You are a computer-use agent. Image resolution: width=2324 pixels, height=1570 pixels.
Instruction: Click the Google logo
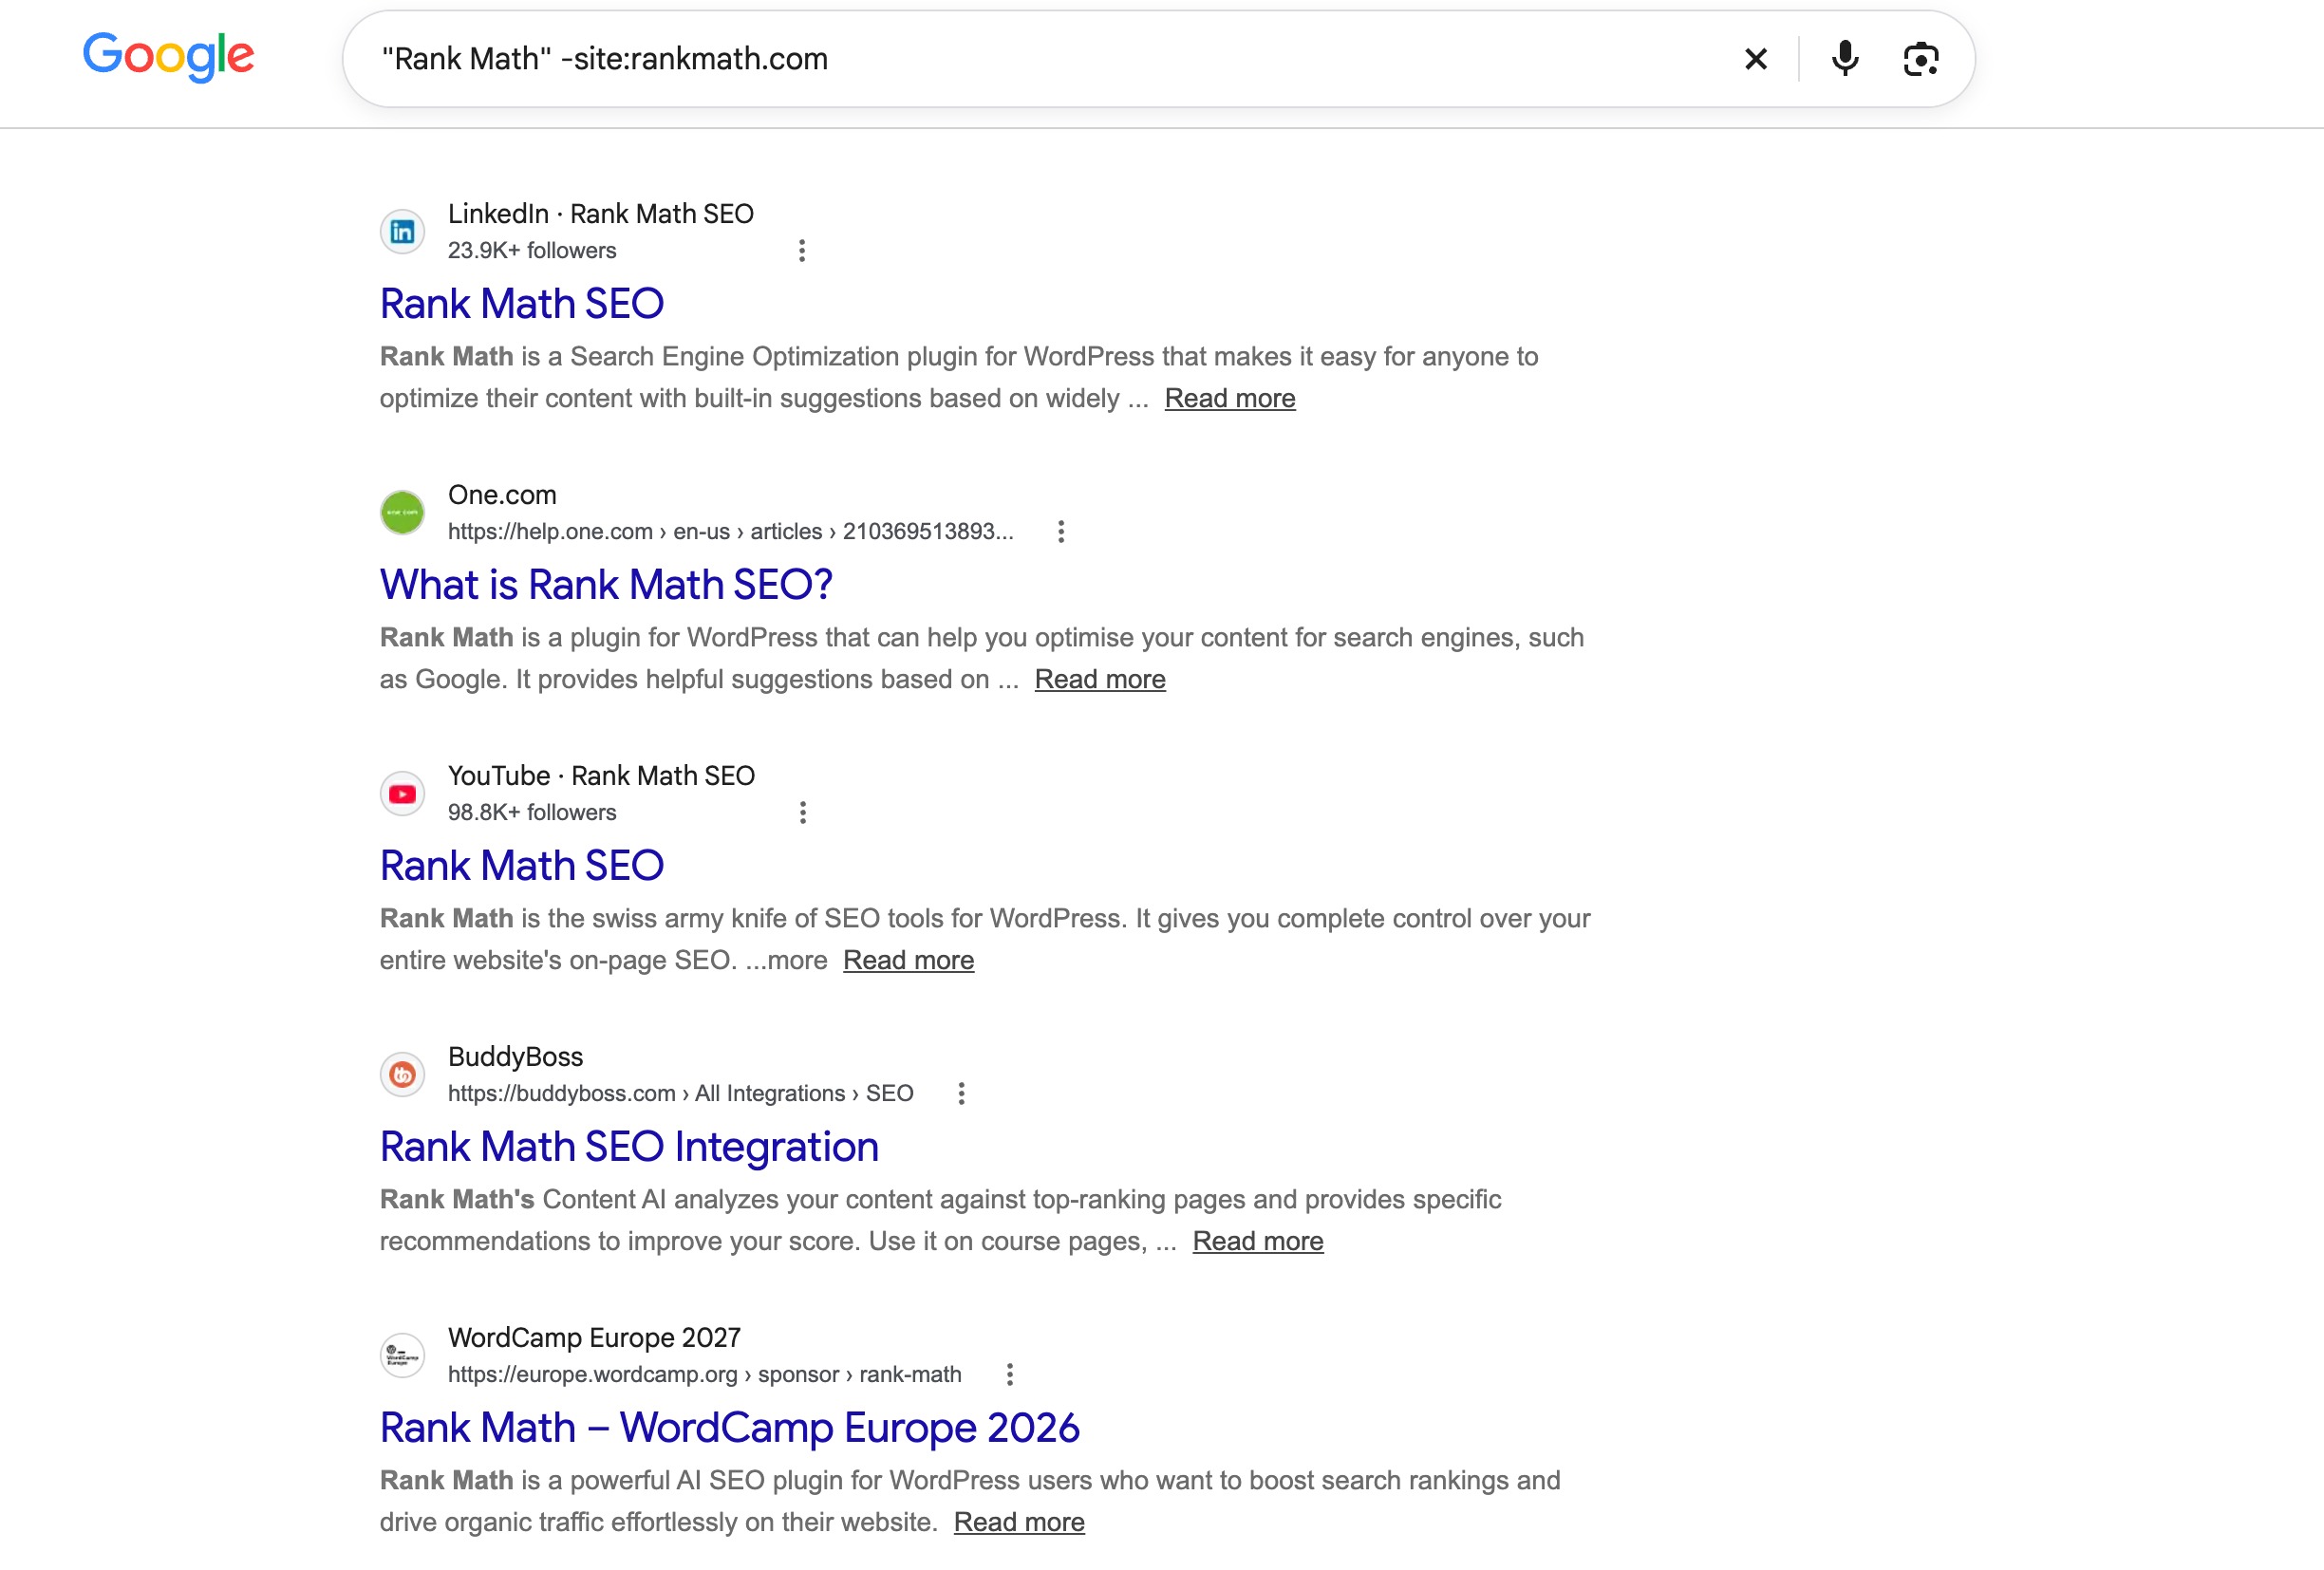pos(168,57)
